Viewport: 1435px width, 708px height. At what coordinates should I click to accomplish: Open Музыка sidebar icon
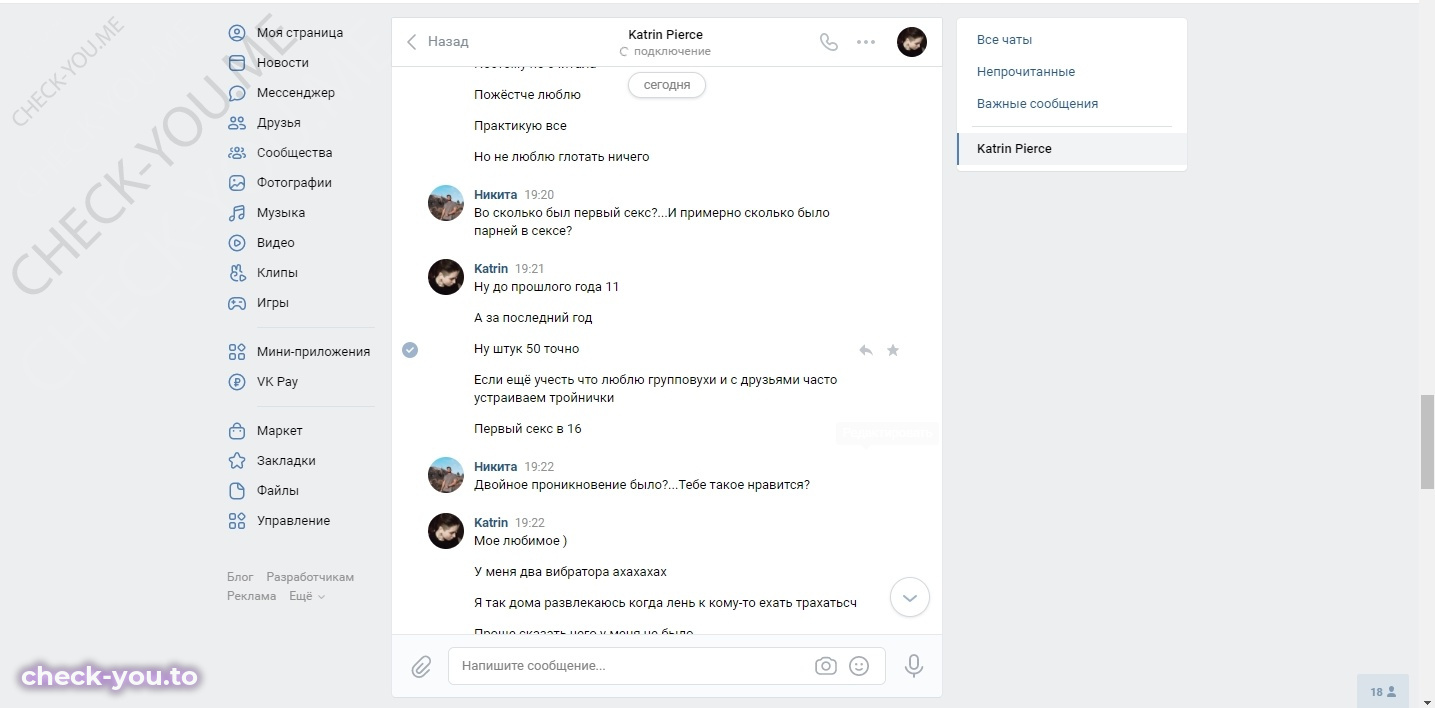click(237, 213)
